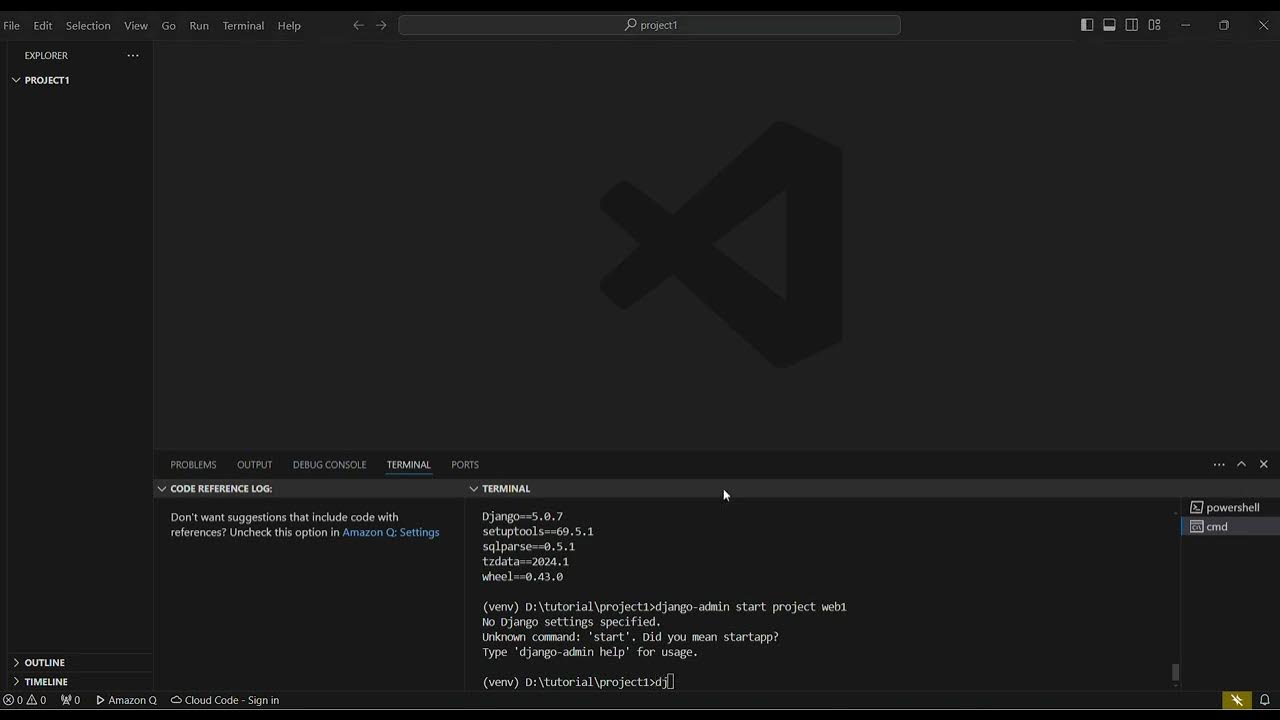Open panel views and more actions menu
Image resolution: width=1280 pixels, height=720 pixels.
pos(1219,464)
